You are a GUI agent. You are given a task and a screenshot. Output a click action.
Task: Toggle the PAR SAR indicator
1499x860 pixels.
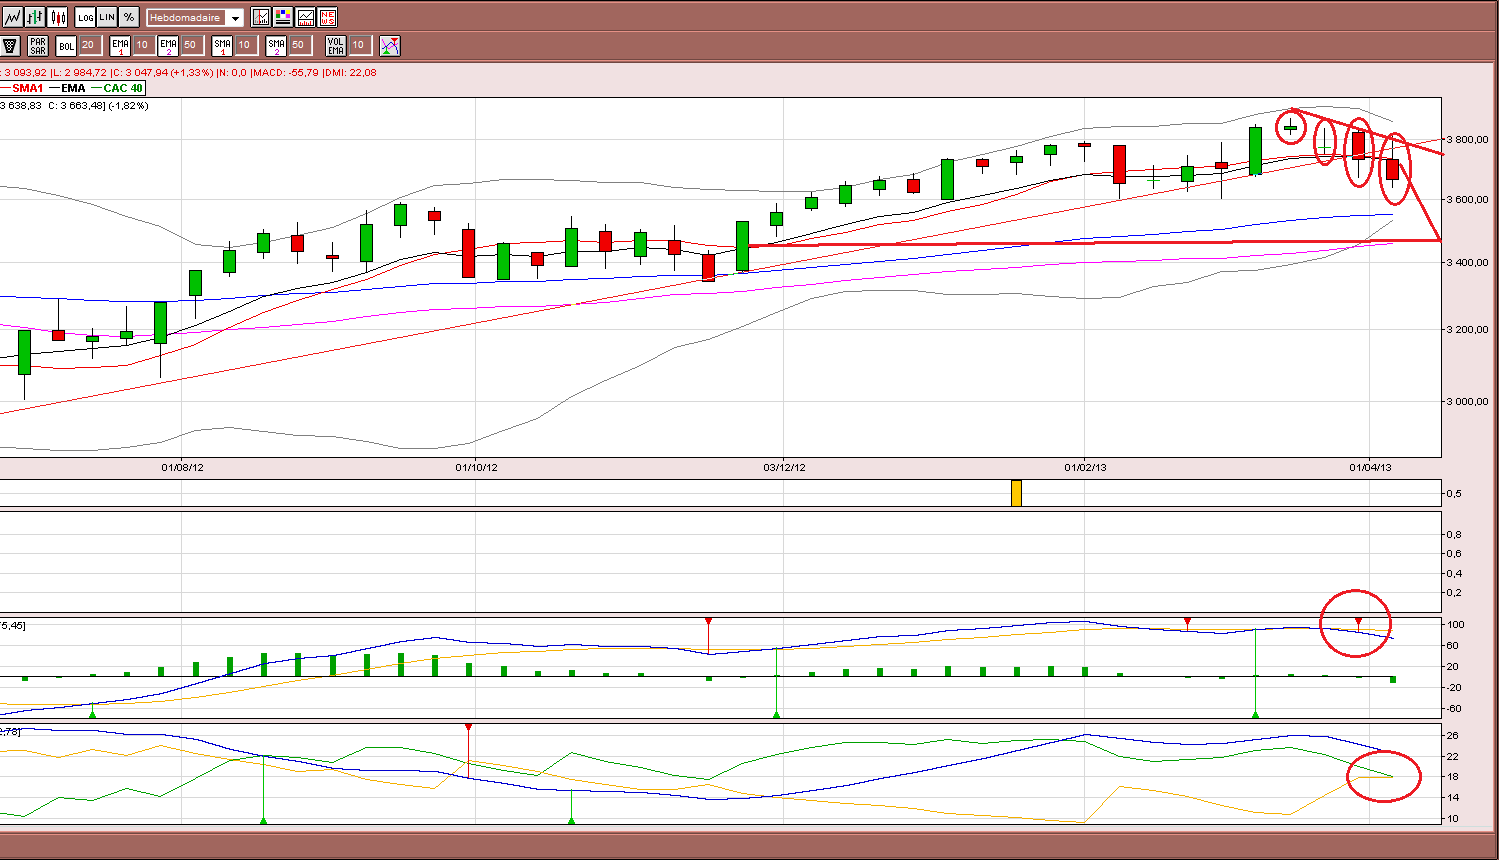(x=38, y=45)
